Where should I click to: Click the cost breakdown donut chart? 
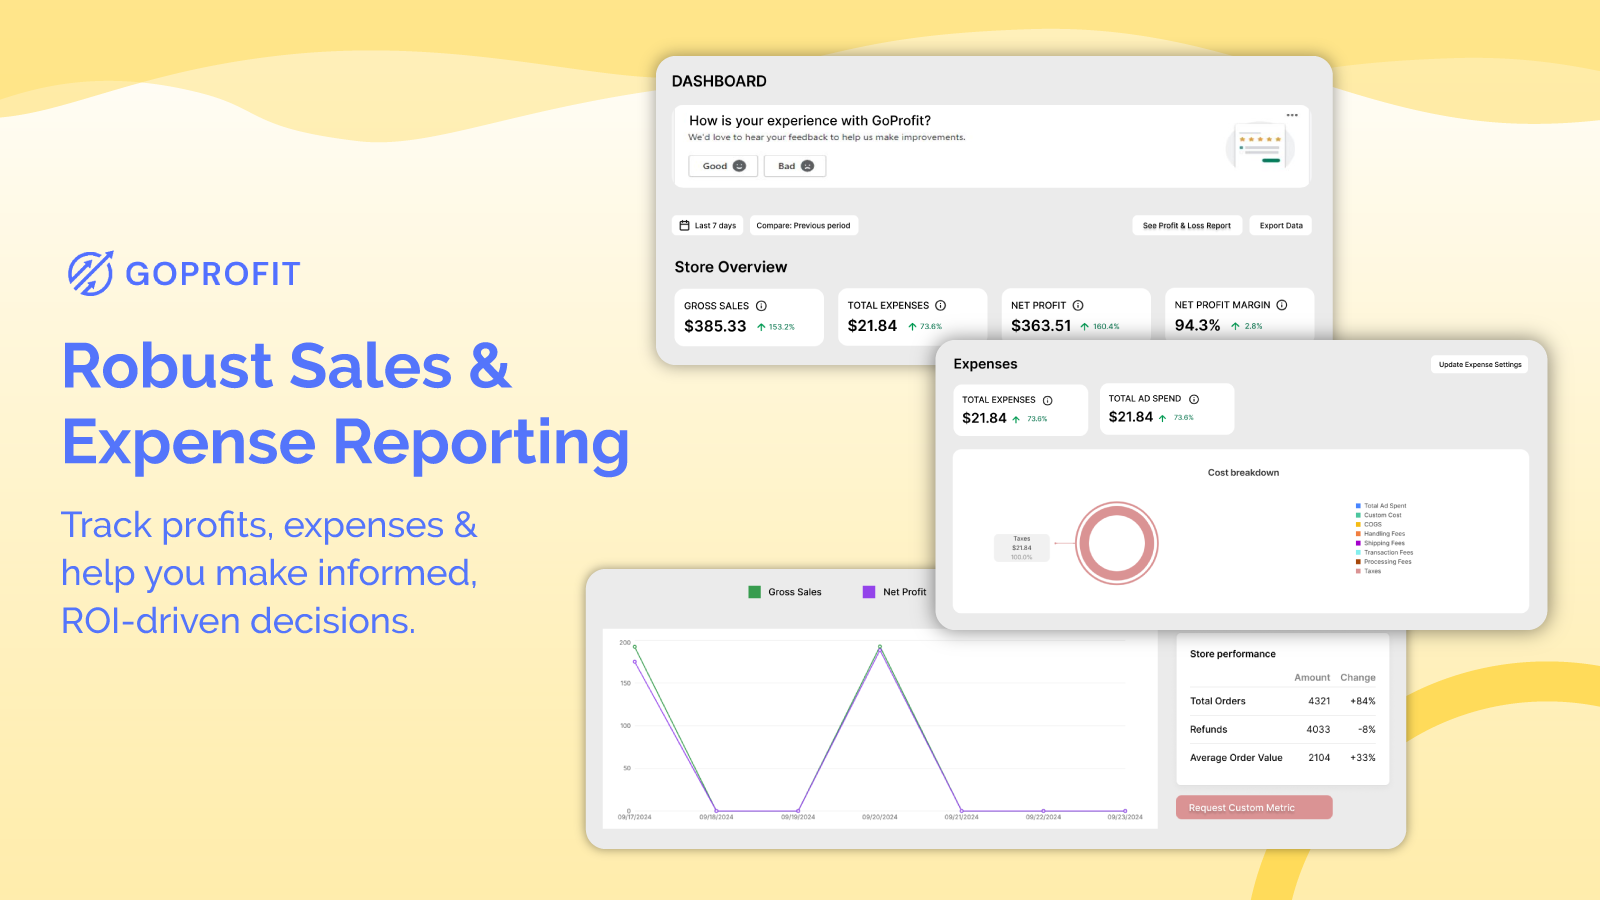point(1117,544)
